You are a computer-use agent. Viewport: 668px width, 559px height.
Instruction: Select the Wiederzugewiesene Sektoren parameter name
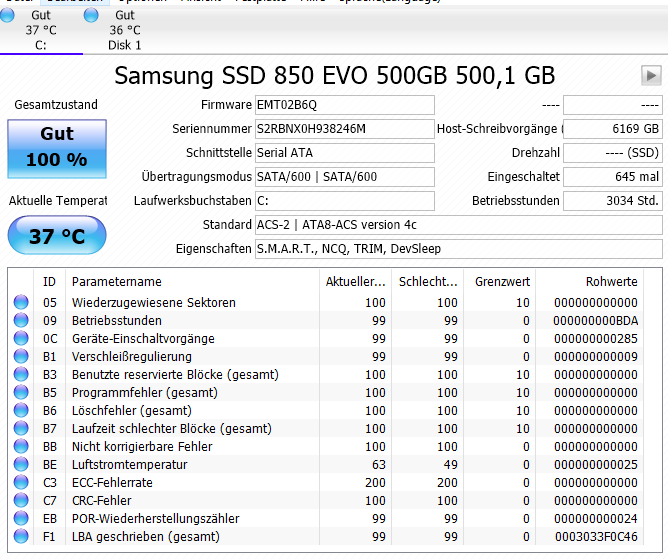click(154, 303)
